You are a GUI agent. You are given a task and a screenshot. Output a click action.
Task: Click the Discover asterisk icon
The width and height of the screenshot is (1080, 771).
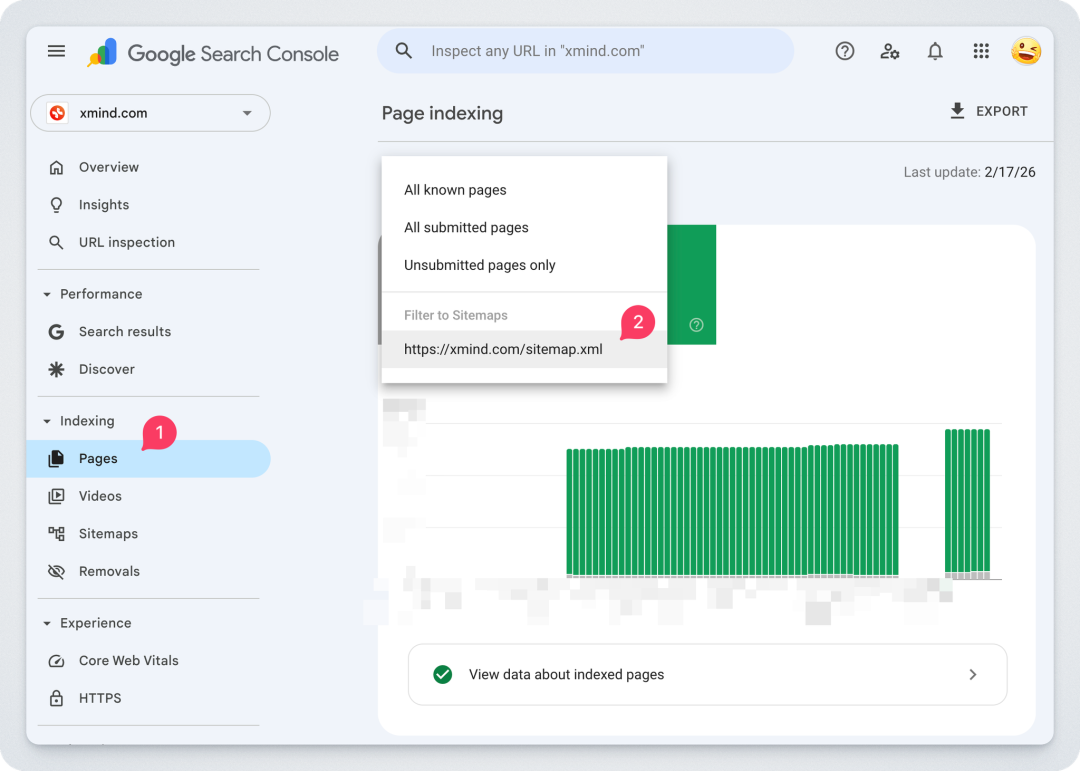click(x=56, y=369)
